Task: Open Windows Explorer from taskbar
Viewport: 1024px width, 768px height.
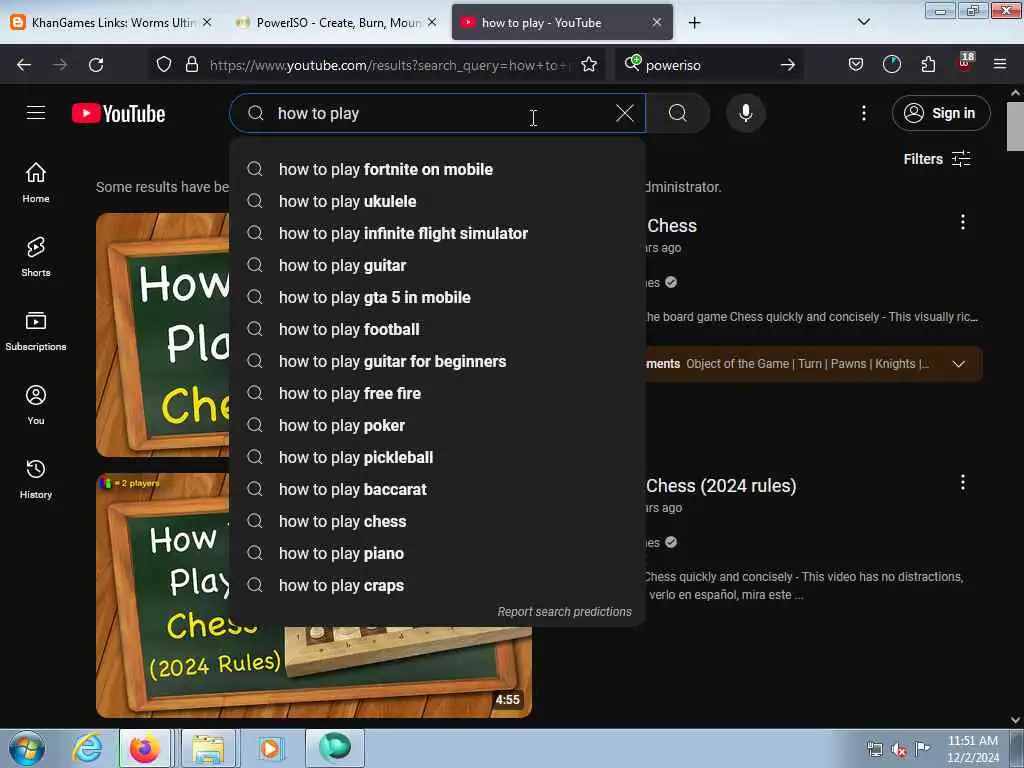Action: pyautogui.click(x=207, y=748)
